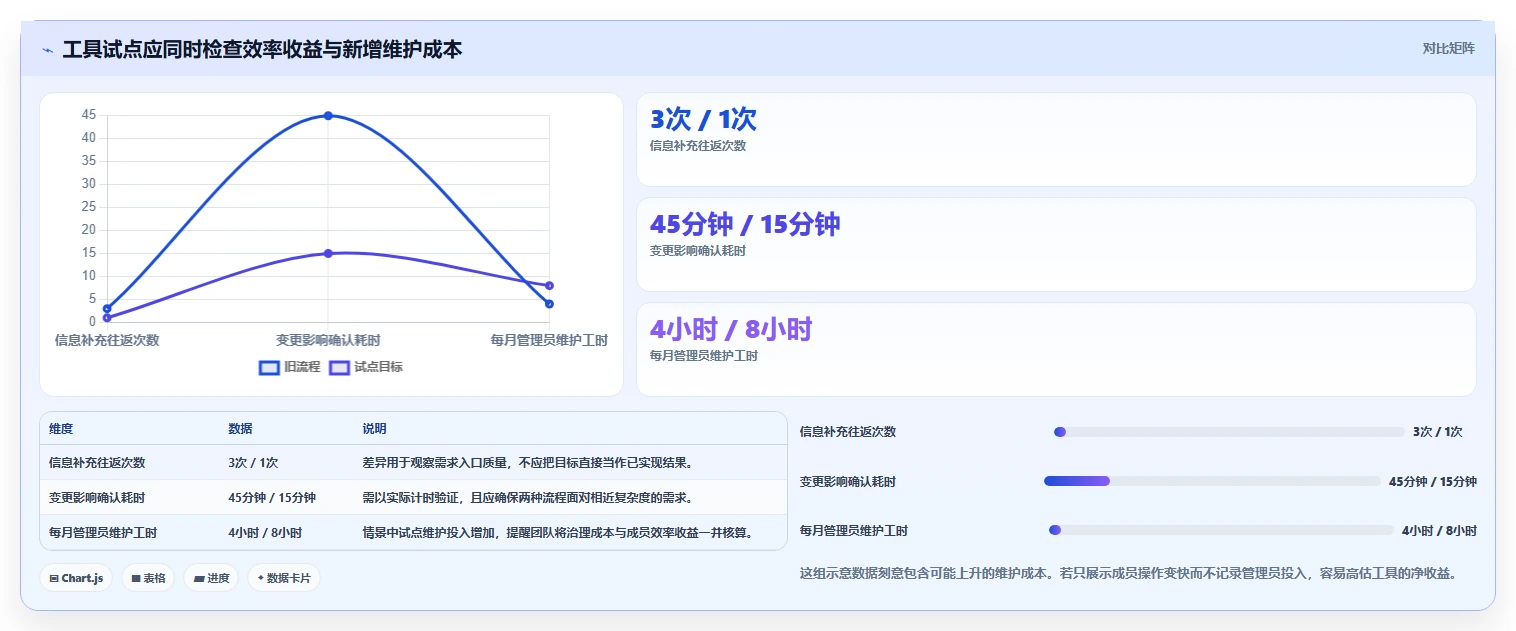Click the 变更影响确认耗时 progress bar
The height and width of the screenshot is (631, 1516).
click(x=1212, y=481)
